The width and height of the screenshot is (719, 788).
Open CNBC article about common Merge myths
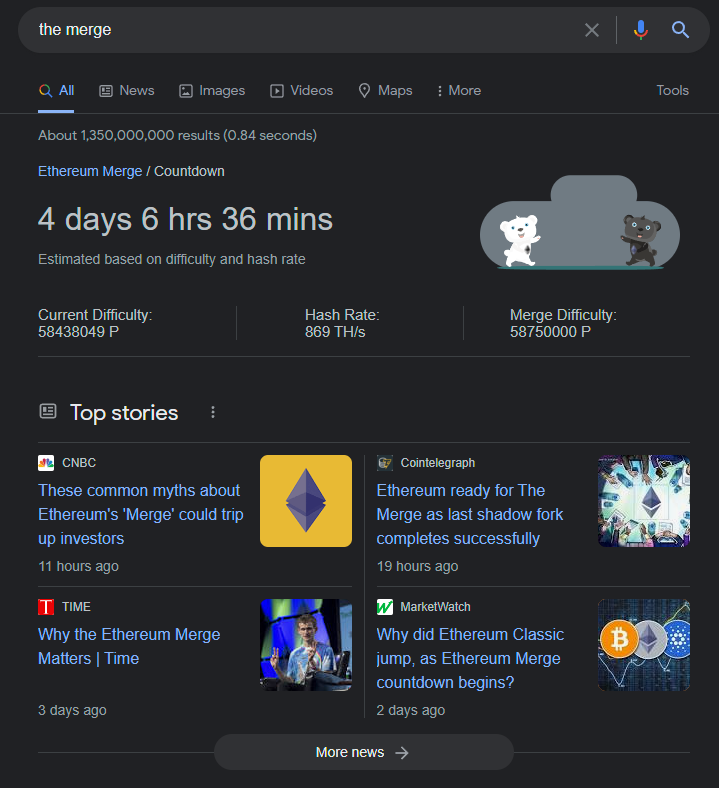(x=141, y=515)
